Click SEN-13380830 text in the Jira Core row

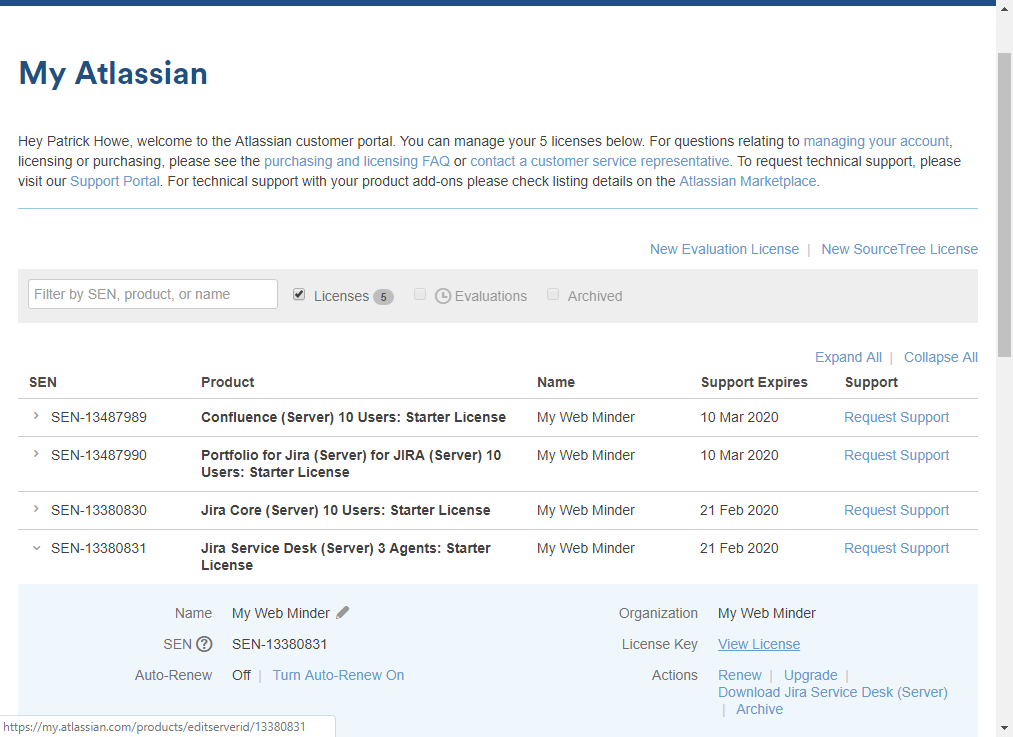click(x=99, y=510)
